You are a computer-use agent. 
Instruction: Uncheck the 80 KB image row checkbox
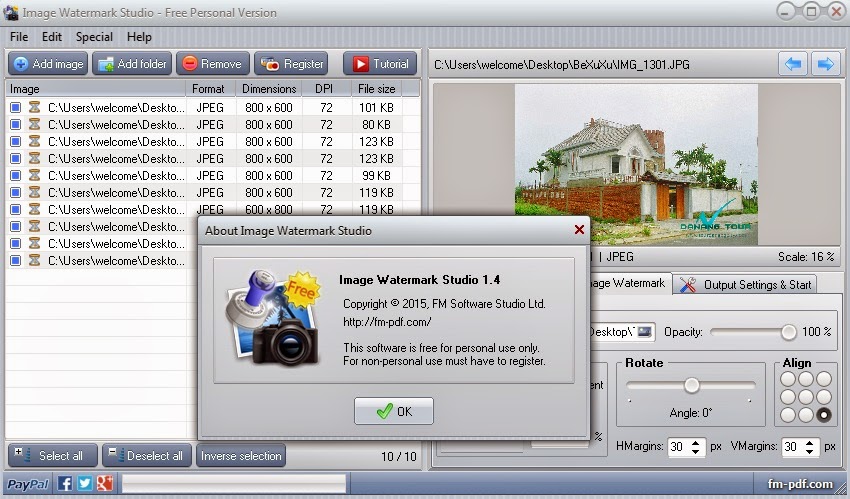pos(16,125)
